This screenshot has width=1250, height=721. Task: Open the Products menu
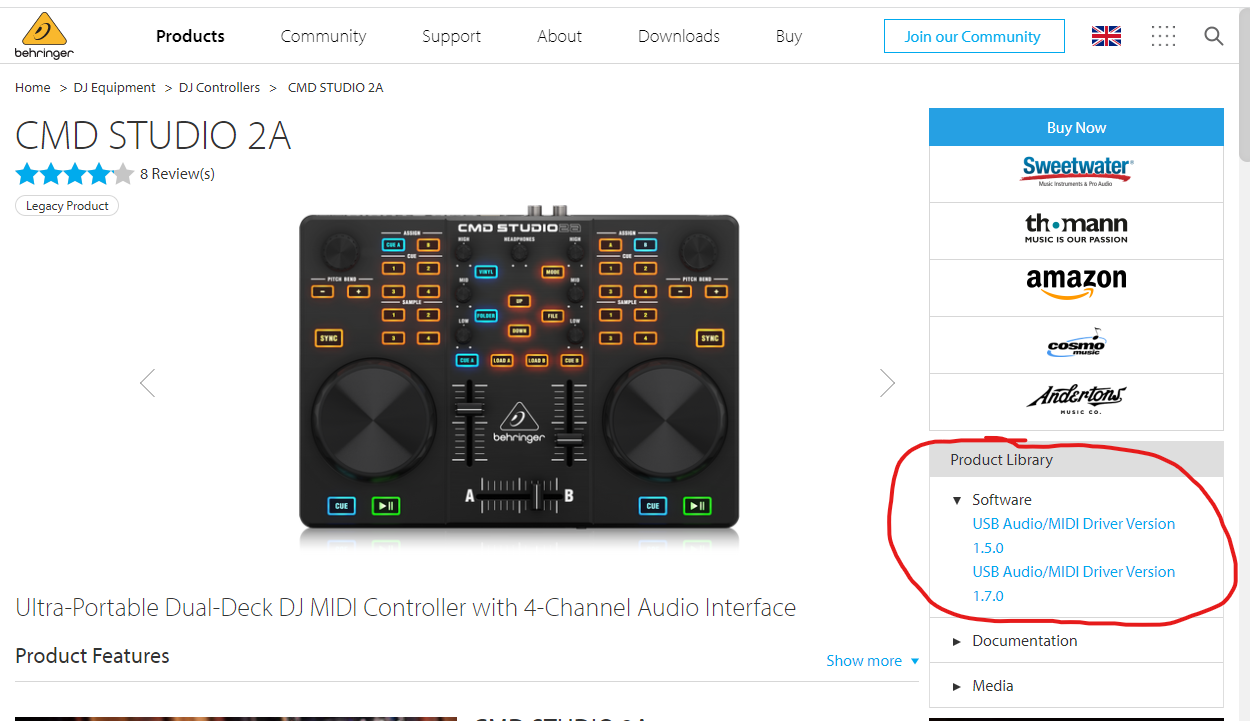click(190, 36)
